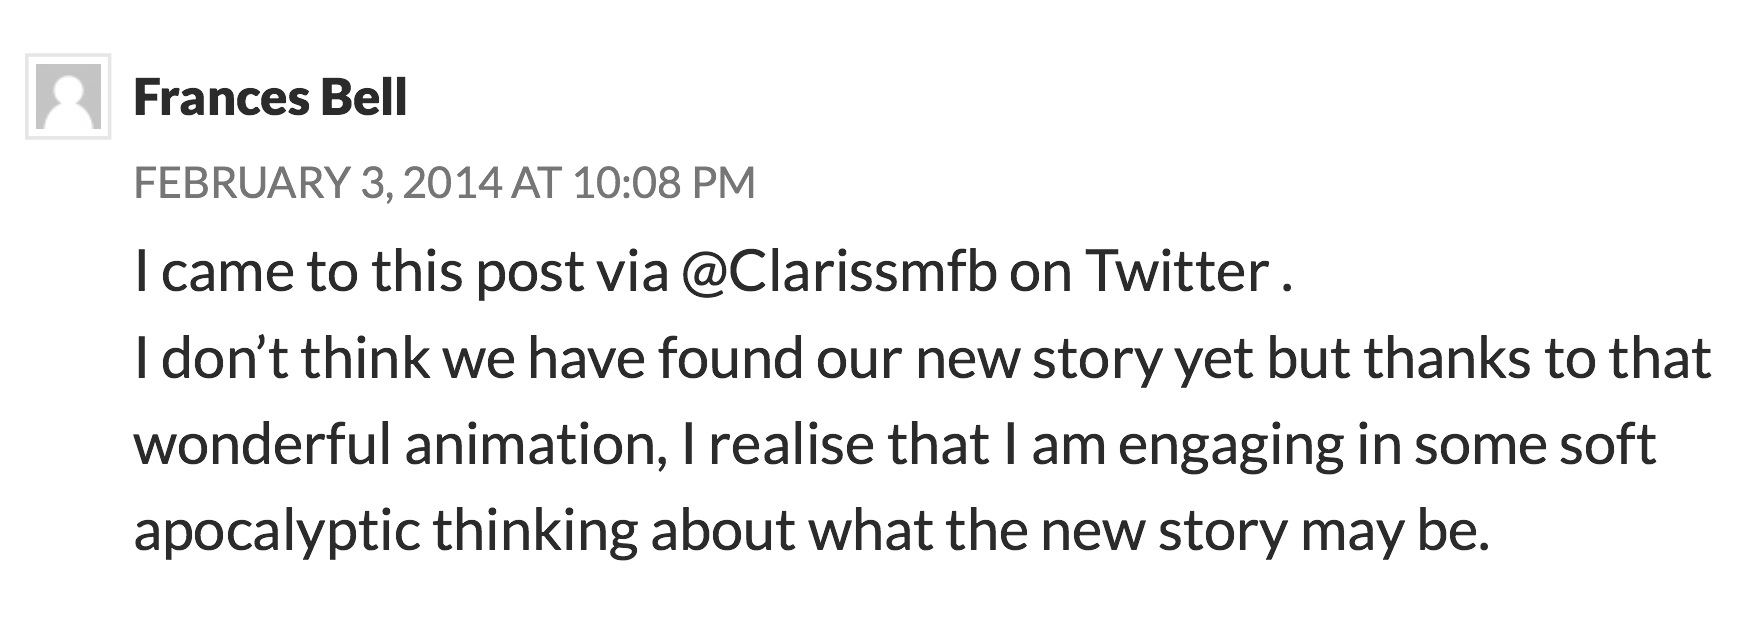Click the word "engaging" in the comment
Image resolution: width=1753 pixels, height=644 pixels.
click(x=1230, y=447)
